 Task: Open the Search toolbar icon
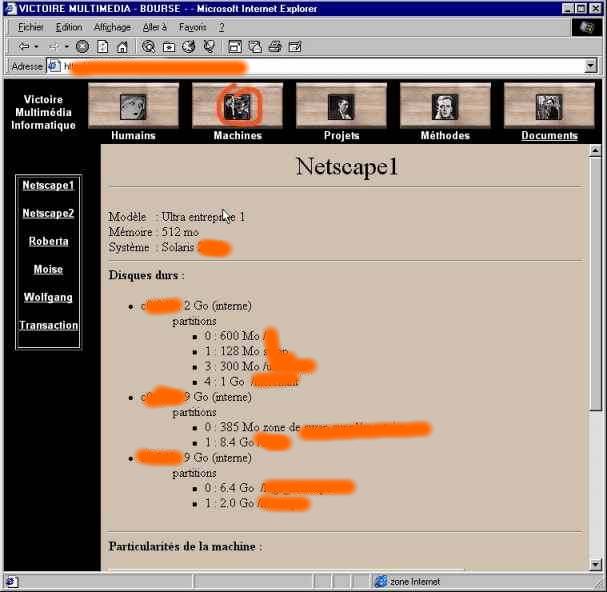pos(148,47)
